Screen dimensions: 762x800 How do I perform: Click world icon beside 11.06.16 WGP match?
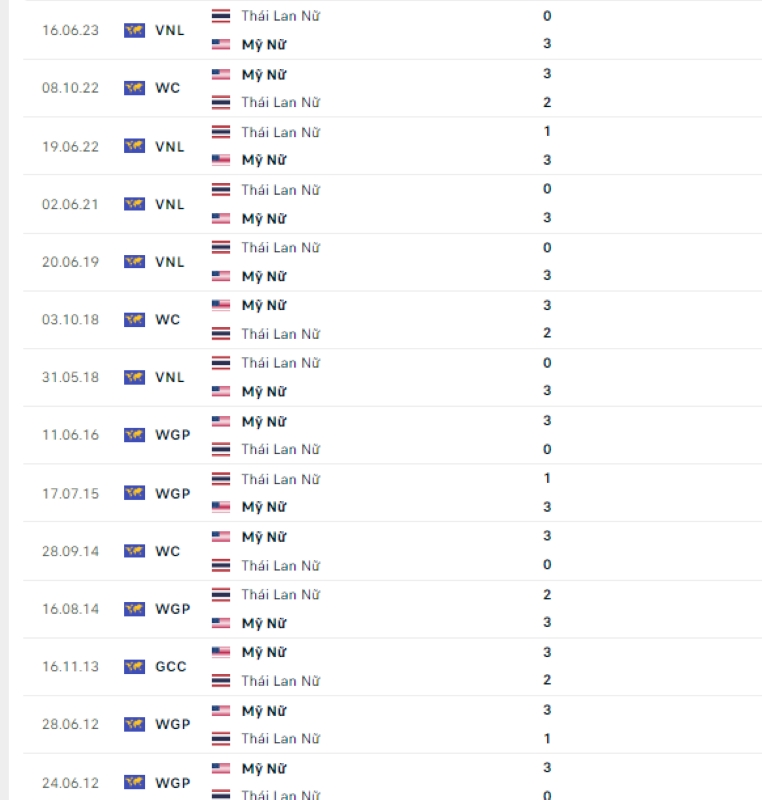click(134, 435)
